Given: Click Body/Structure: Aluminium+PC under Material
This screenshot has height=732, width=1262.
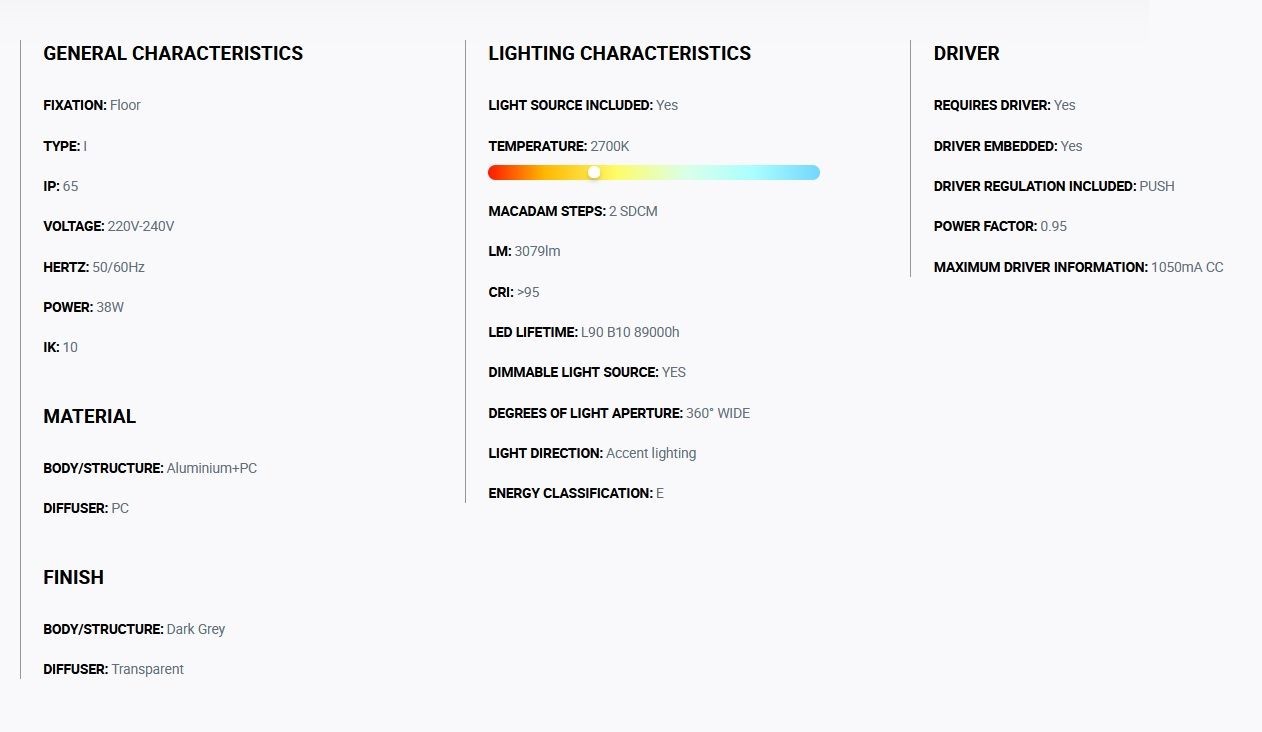Looking at the screenshot, I should (150, 468).
